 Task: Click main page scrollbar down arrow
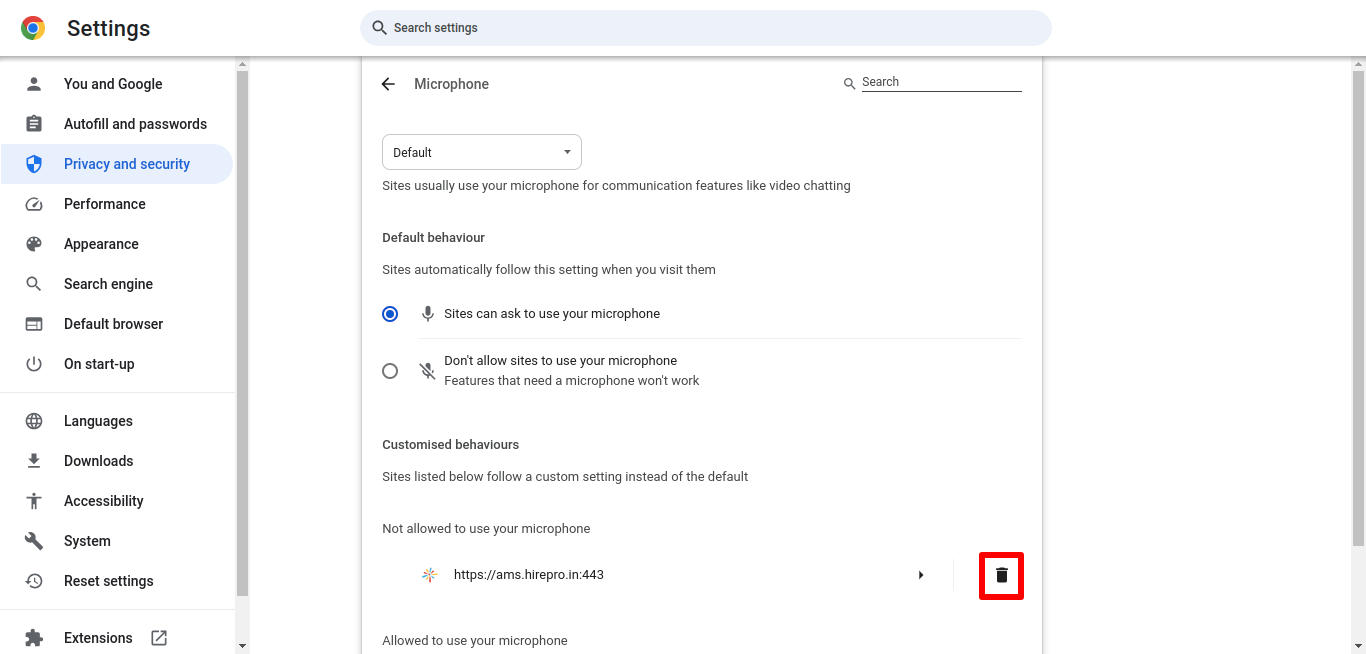point(1358,646)
